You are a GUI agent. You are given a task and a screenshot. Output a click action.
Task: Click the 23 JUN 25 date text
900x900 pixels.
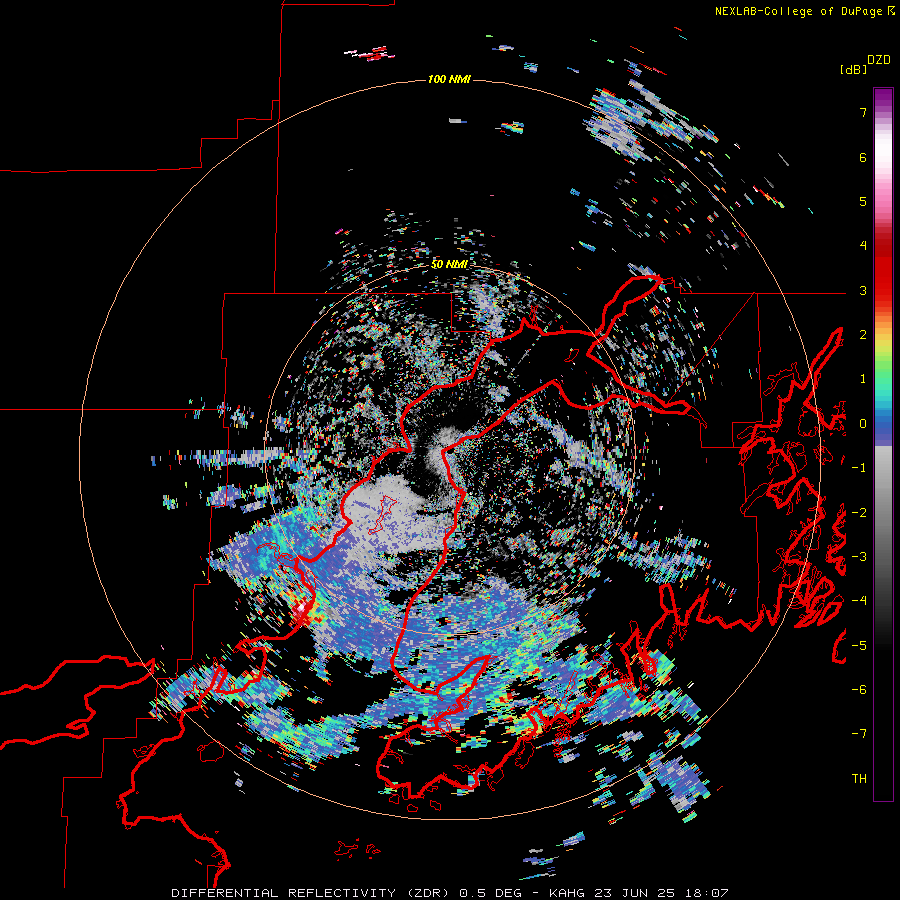pos(634,893)
